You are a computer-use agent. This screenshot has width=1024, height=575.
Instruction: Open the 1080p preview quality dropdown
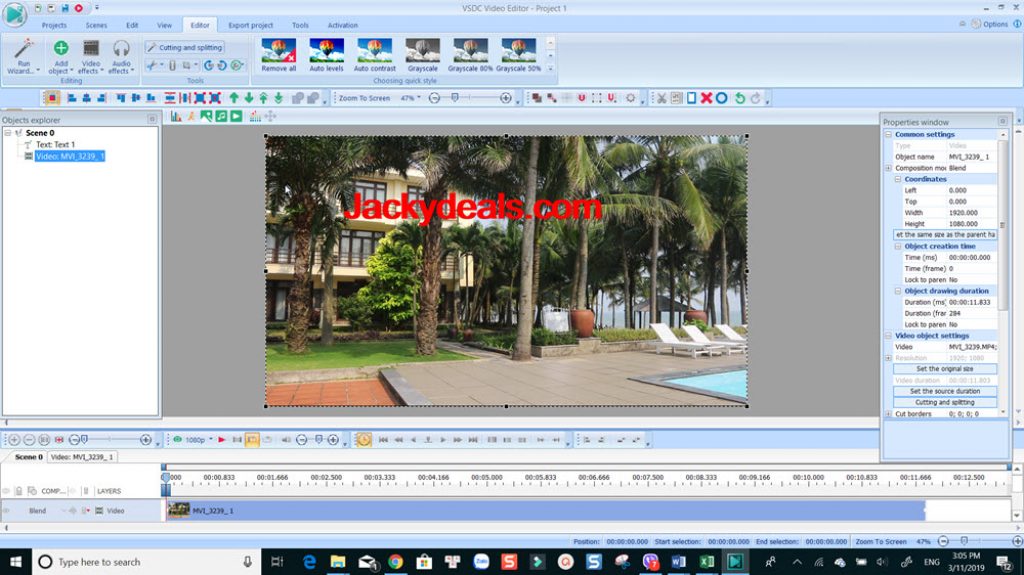[211, 439]
